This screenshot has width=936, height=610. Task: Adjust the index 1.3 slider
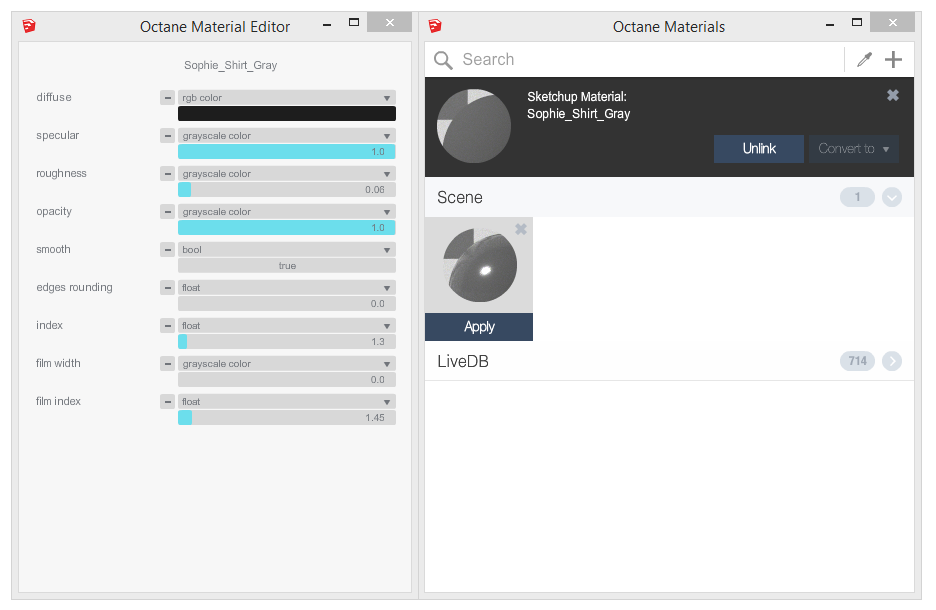coord(287,341)
